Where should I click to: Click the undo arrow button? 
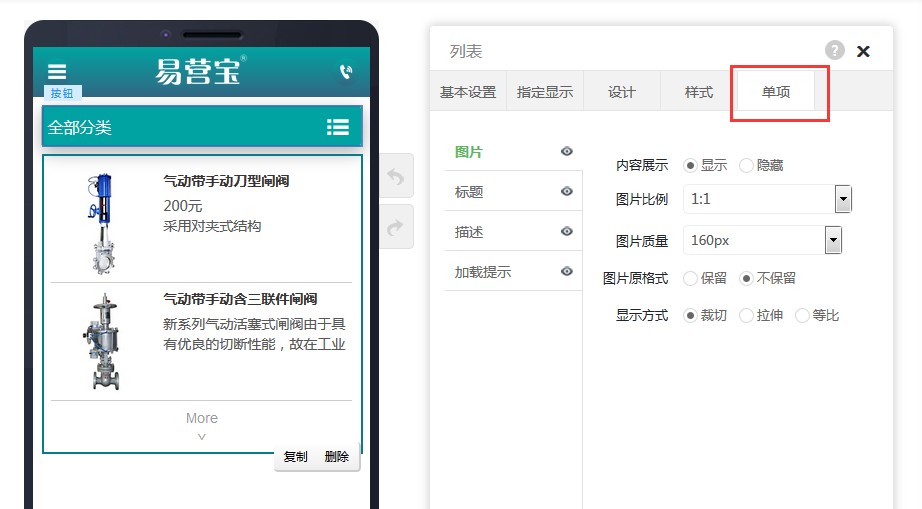click(396, 177)
